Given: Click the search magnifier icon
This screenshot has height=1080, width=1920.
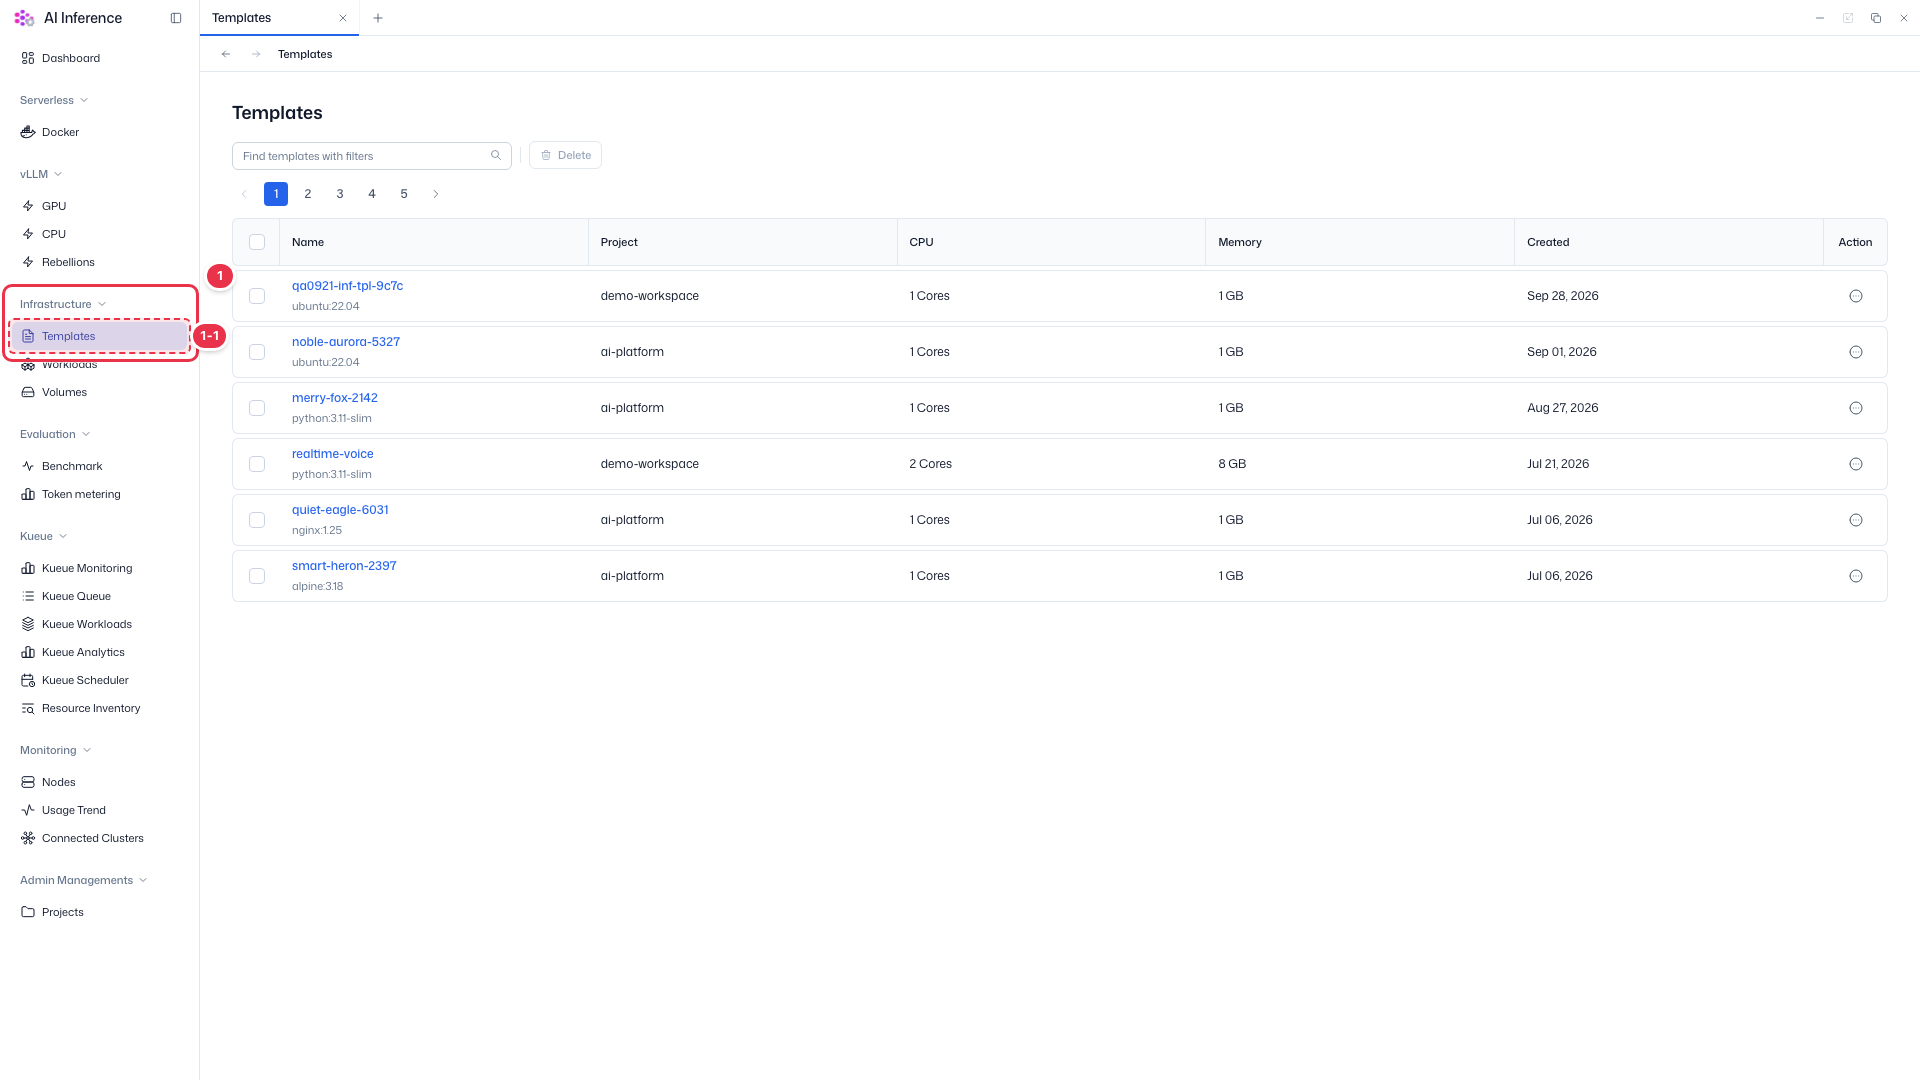Looking at the screenshot, I should tap(496, 155).
